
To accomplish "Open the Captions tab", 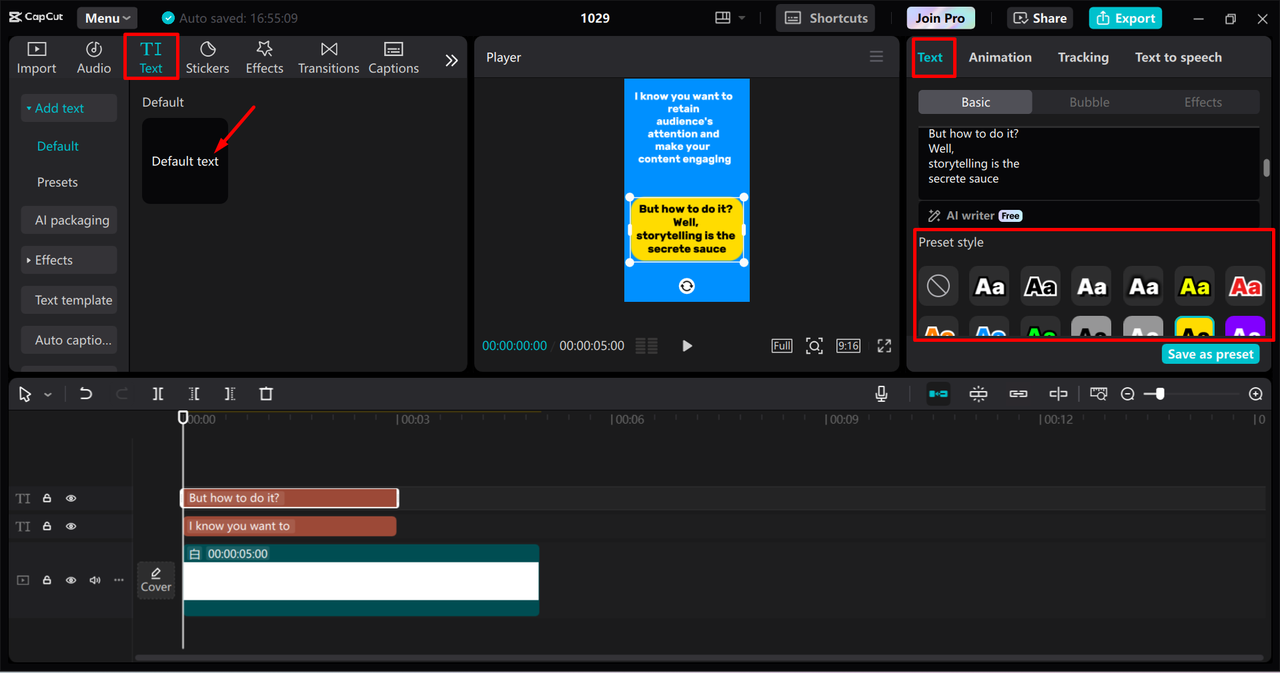I will click(393, 58).
